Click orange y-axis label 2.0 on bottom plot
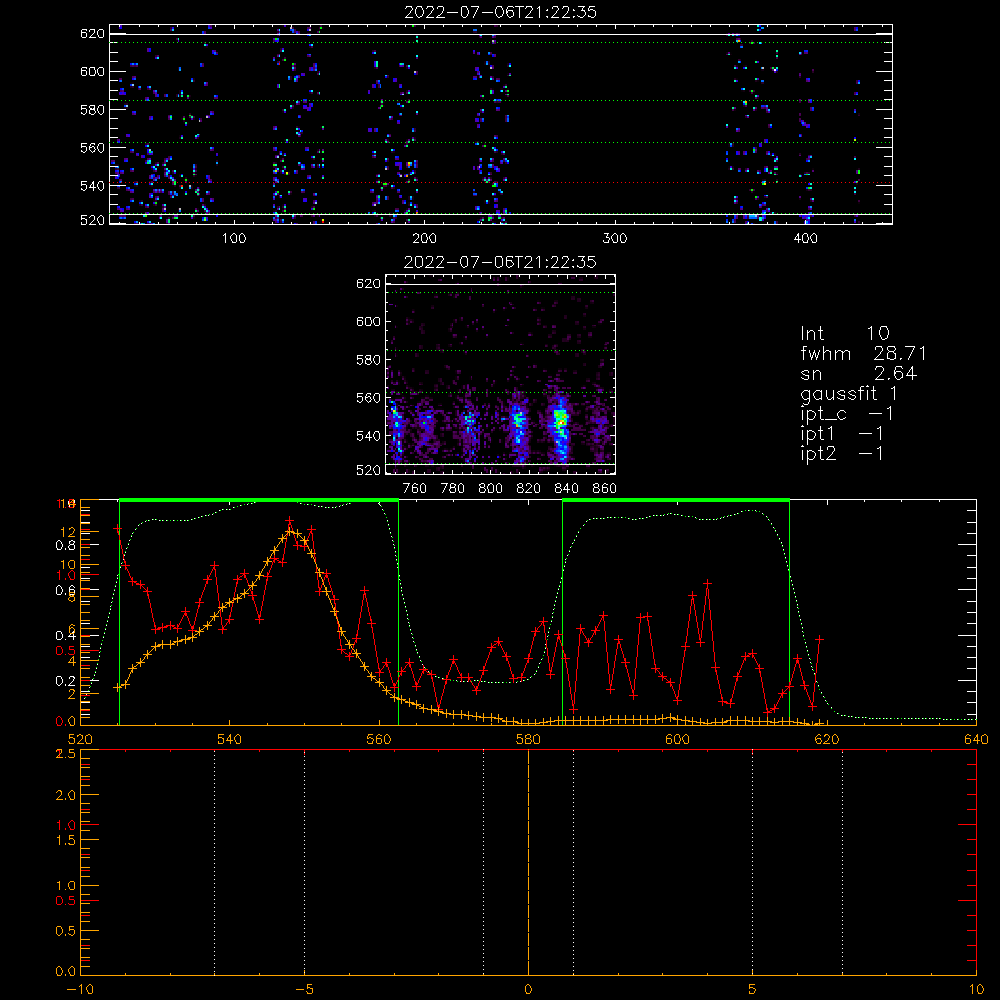This screenshot has height=1000, width=1000. click(x=66, y=795)
